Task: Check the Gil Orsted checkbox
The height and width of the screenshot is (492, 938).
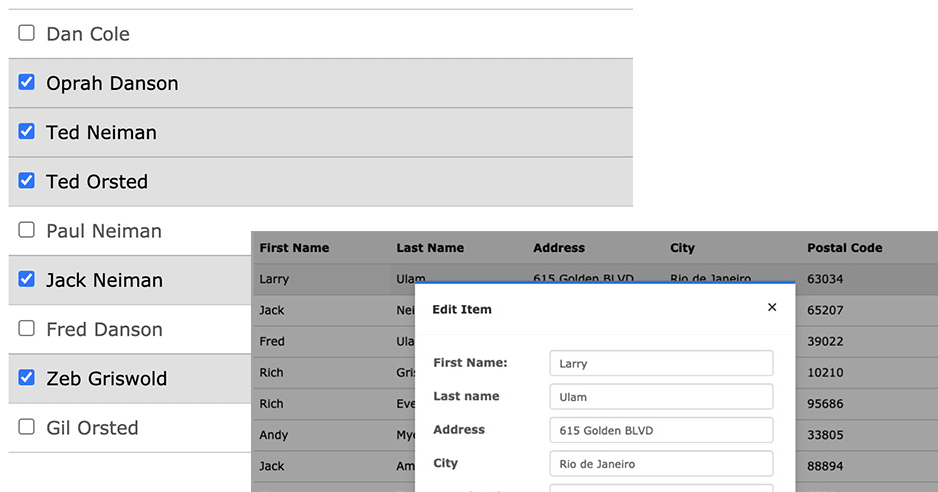Action: point(26,427)
